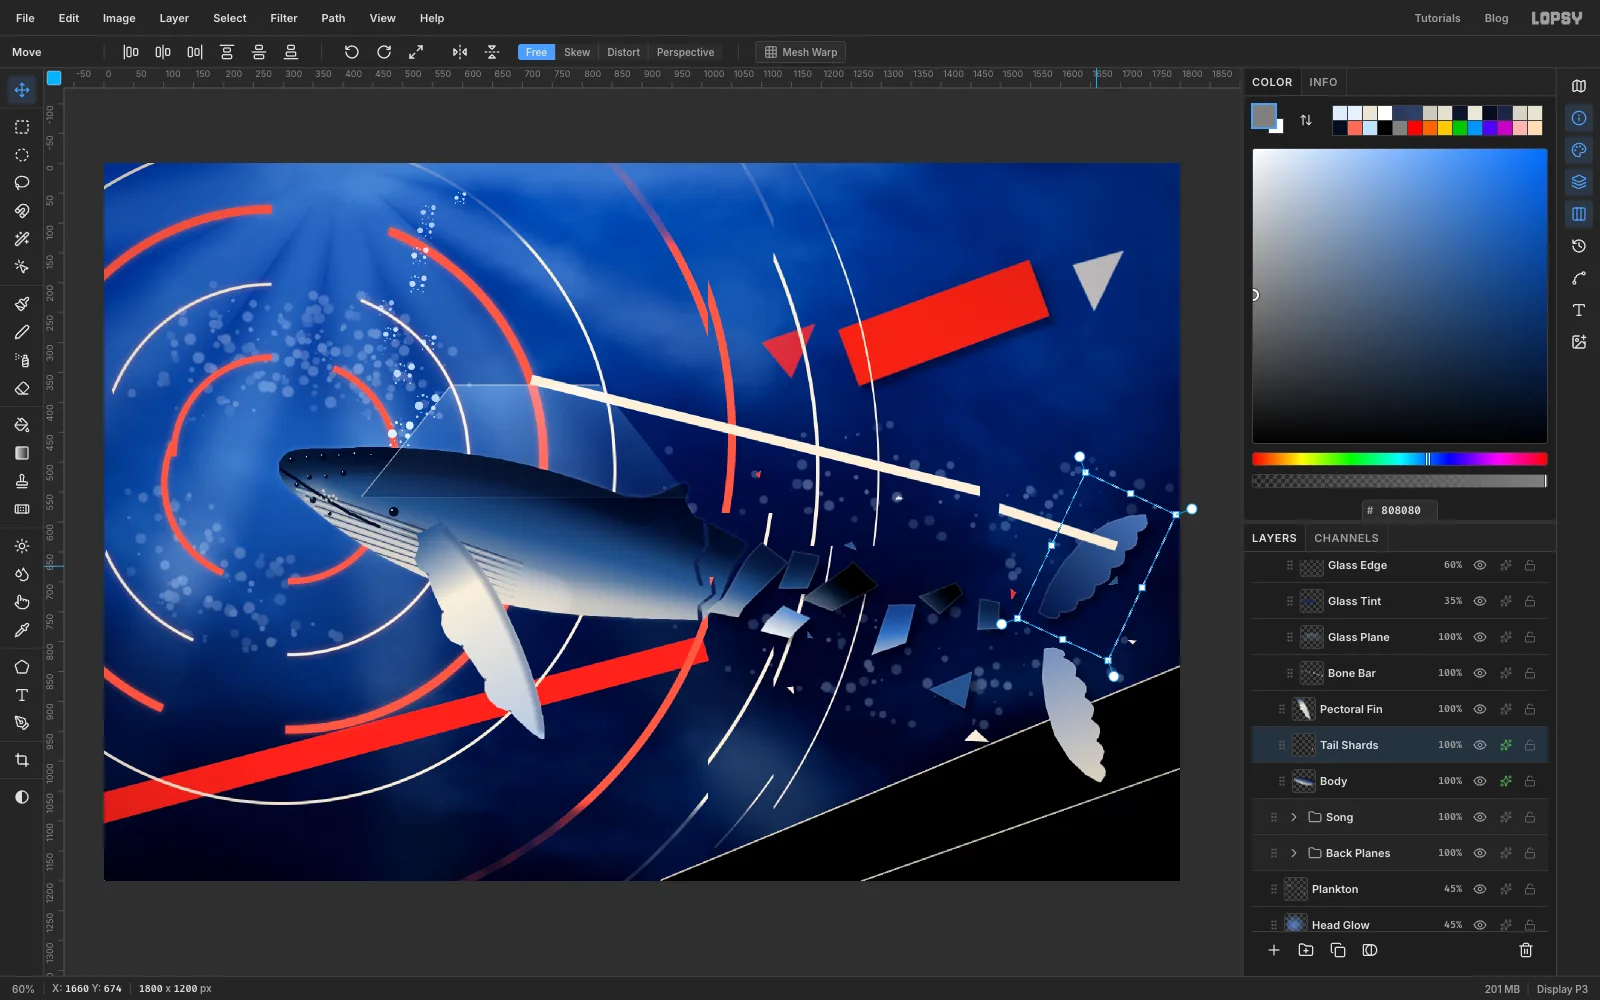Screen dimensions: 1600x1000
Task: Click the hex color input field
Action: click(x=1400, y=510)
